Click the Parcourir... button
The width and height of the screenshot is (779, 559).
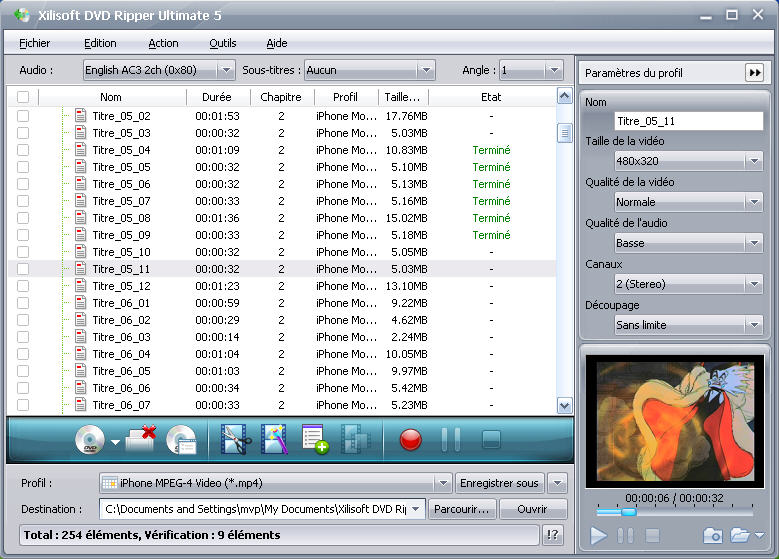click(x=462, y=509)
